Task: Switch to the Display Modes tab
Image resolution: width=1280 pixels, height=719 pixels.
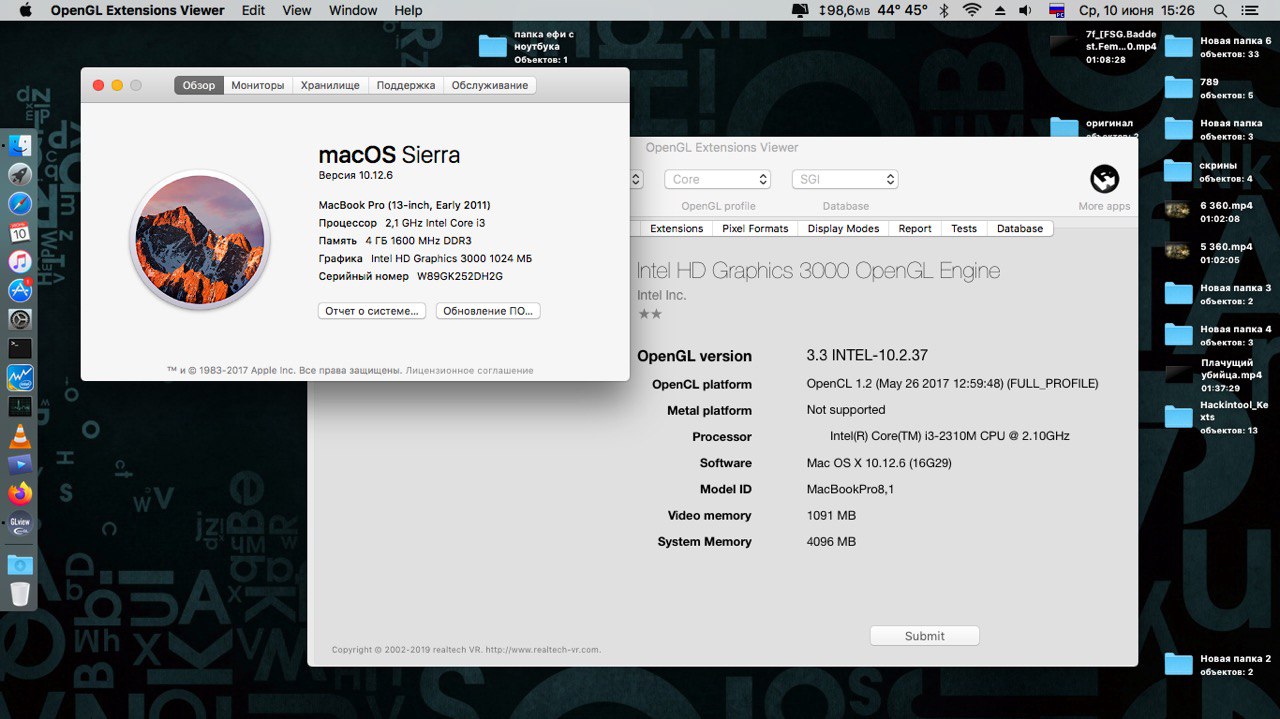Action: point(843,228)
